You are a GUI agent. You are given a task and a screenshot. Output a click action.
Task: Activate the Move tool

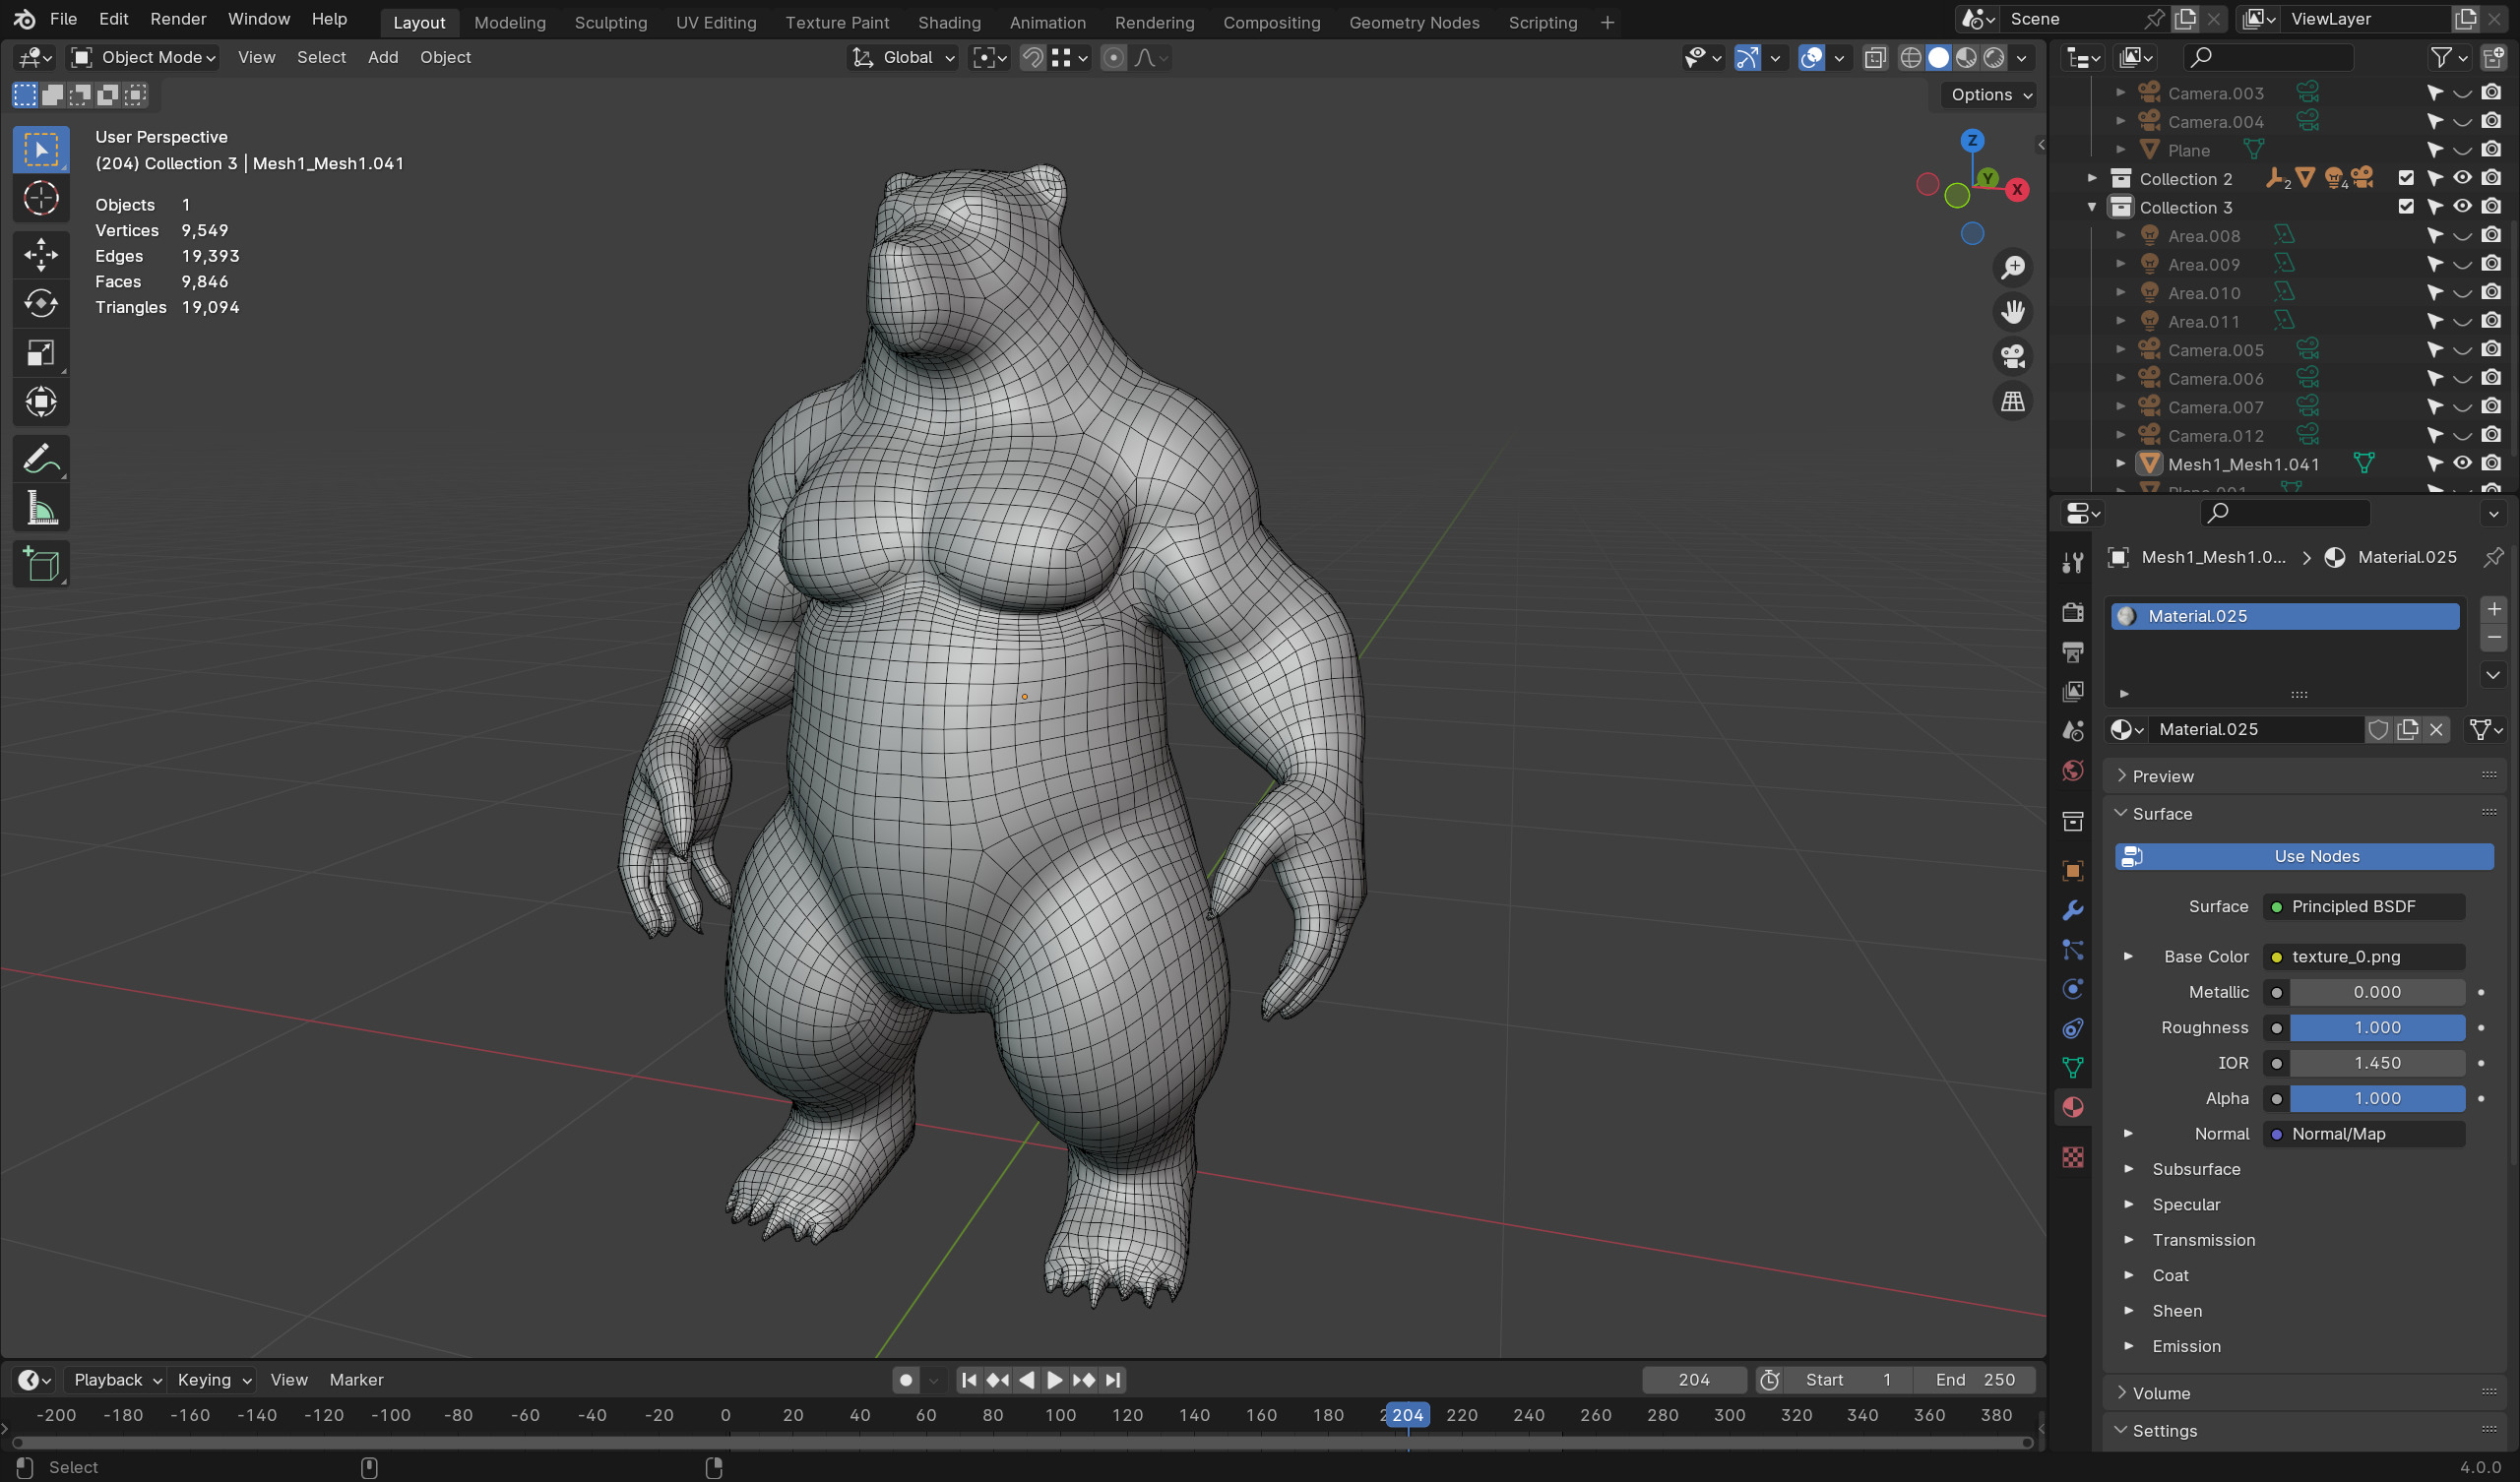[x=41, y=254]
